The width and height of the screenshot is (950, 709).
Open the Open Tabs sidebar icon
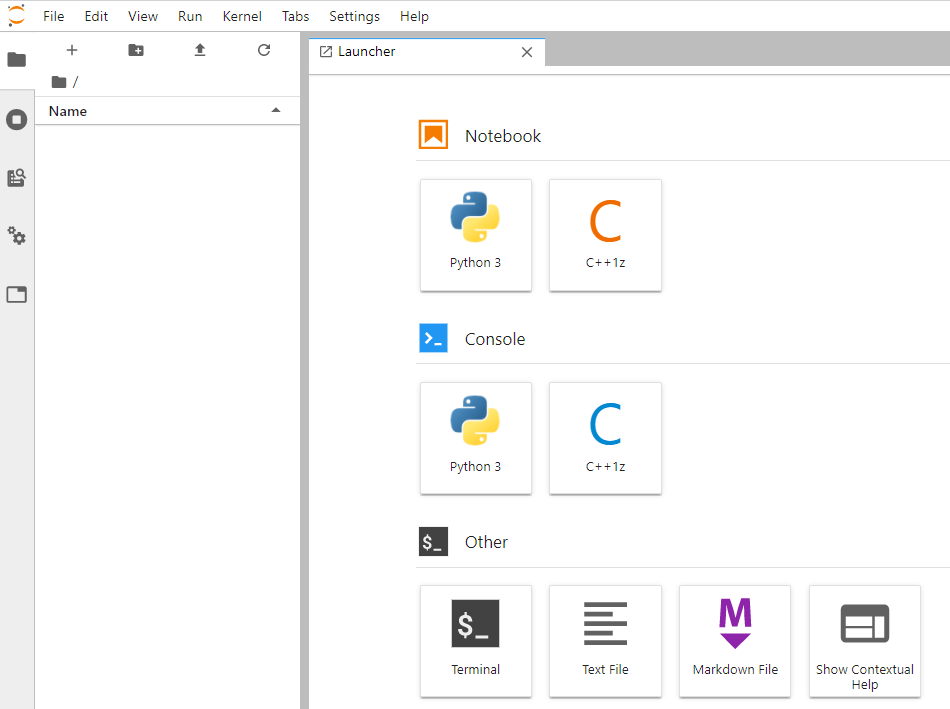(16, 295)
